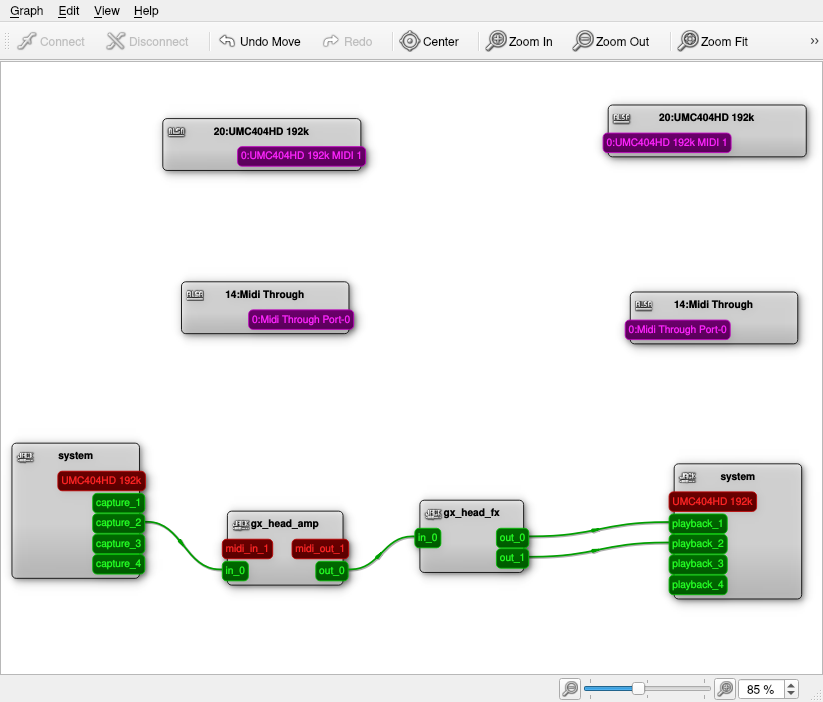
Task: Click the zoom-in magnifier in the status bar
Action: [724, 689]
